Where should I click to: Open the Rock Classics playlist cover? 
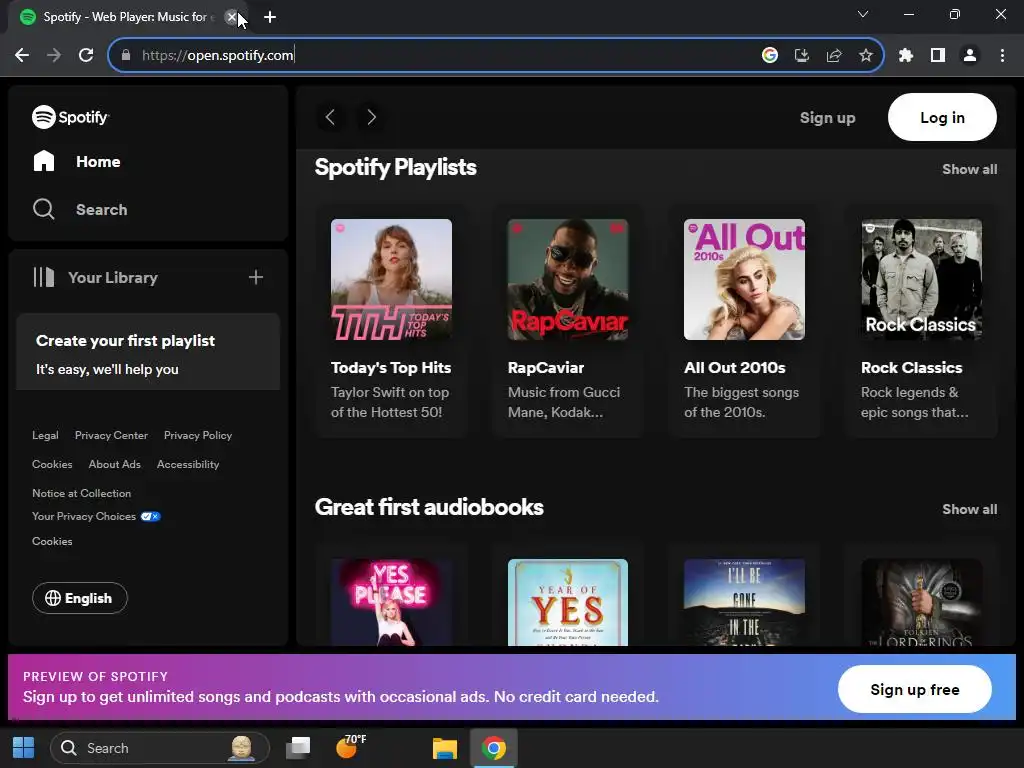click(921, 280)
